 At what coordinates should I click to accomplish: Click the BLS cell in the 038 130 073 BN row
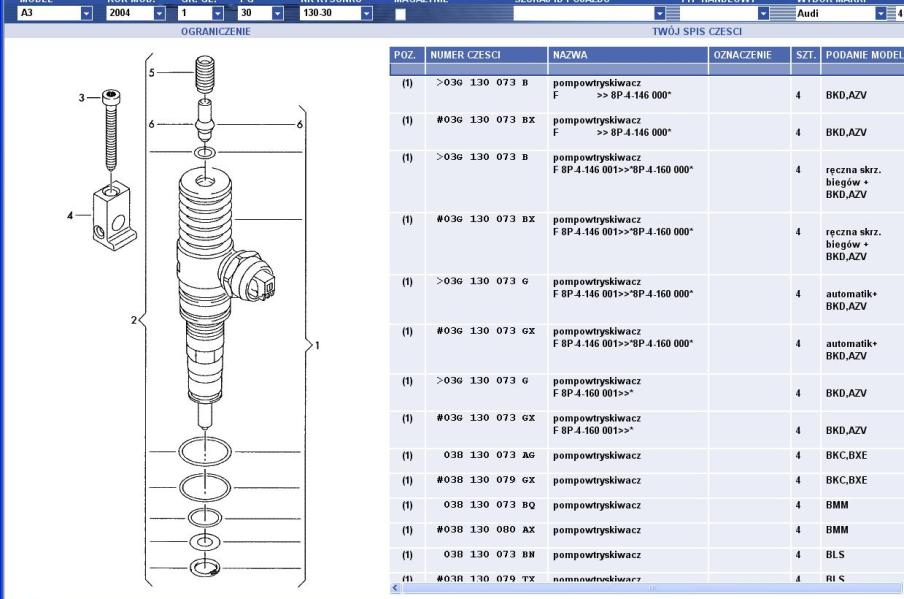click(x=835, y=554)
